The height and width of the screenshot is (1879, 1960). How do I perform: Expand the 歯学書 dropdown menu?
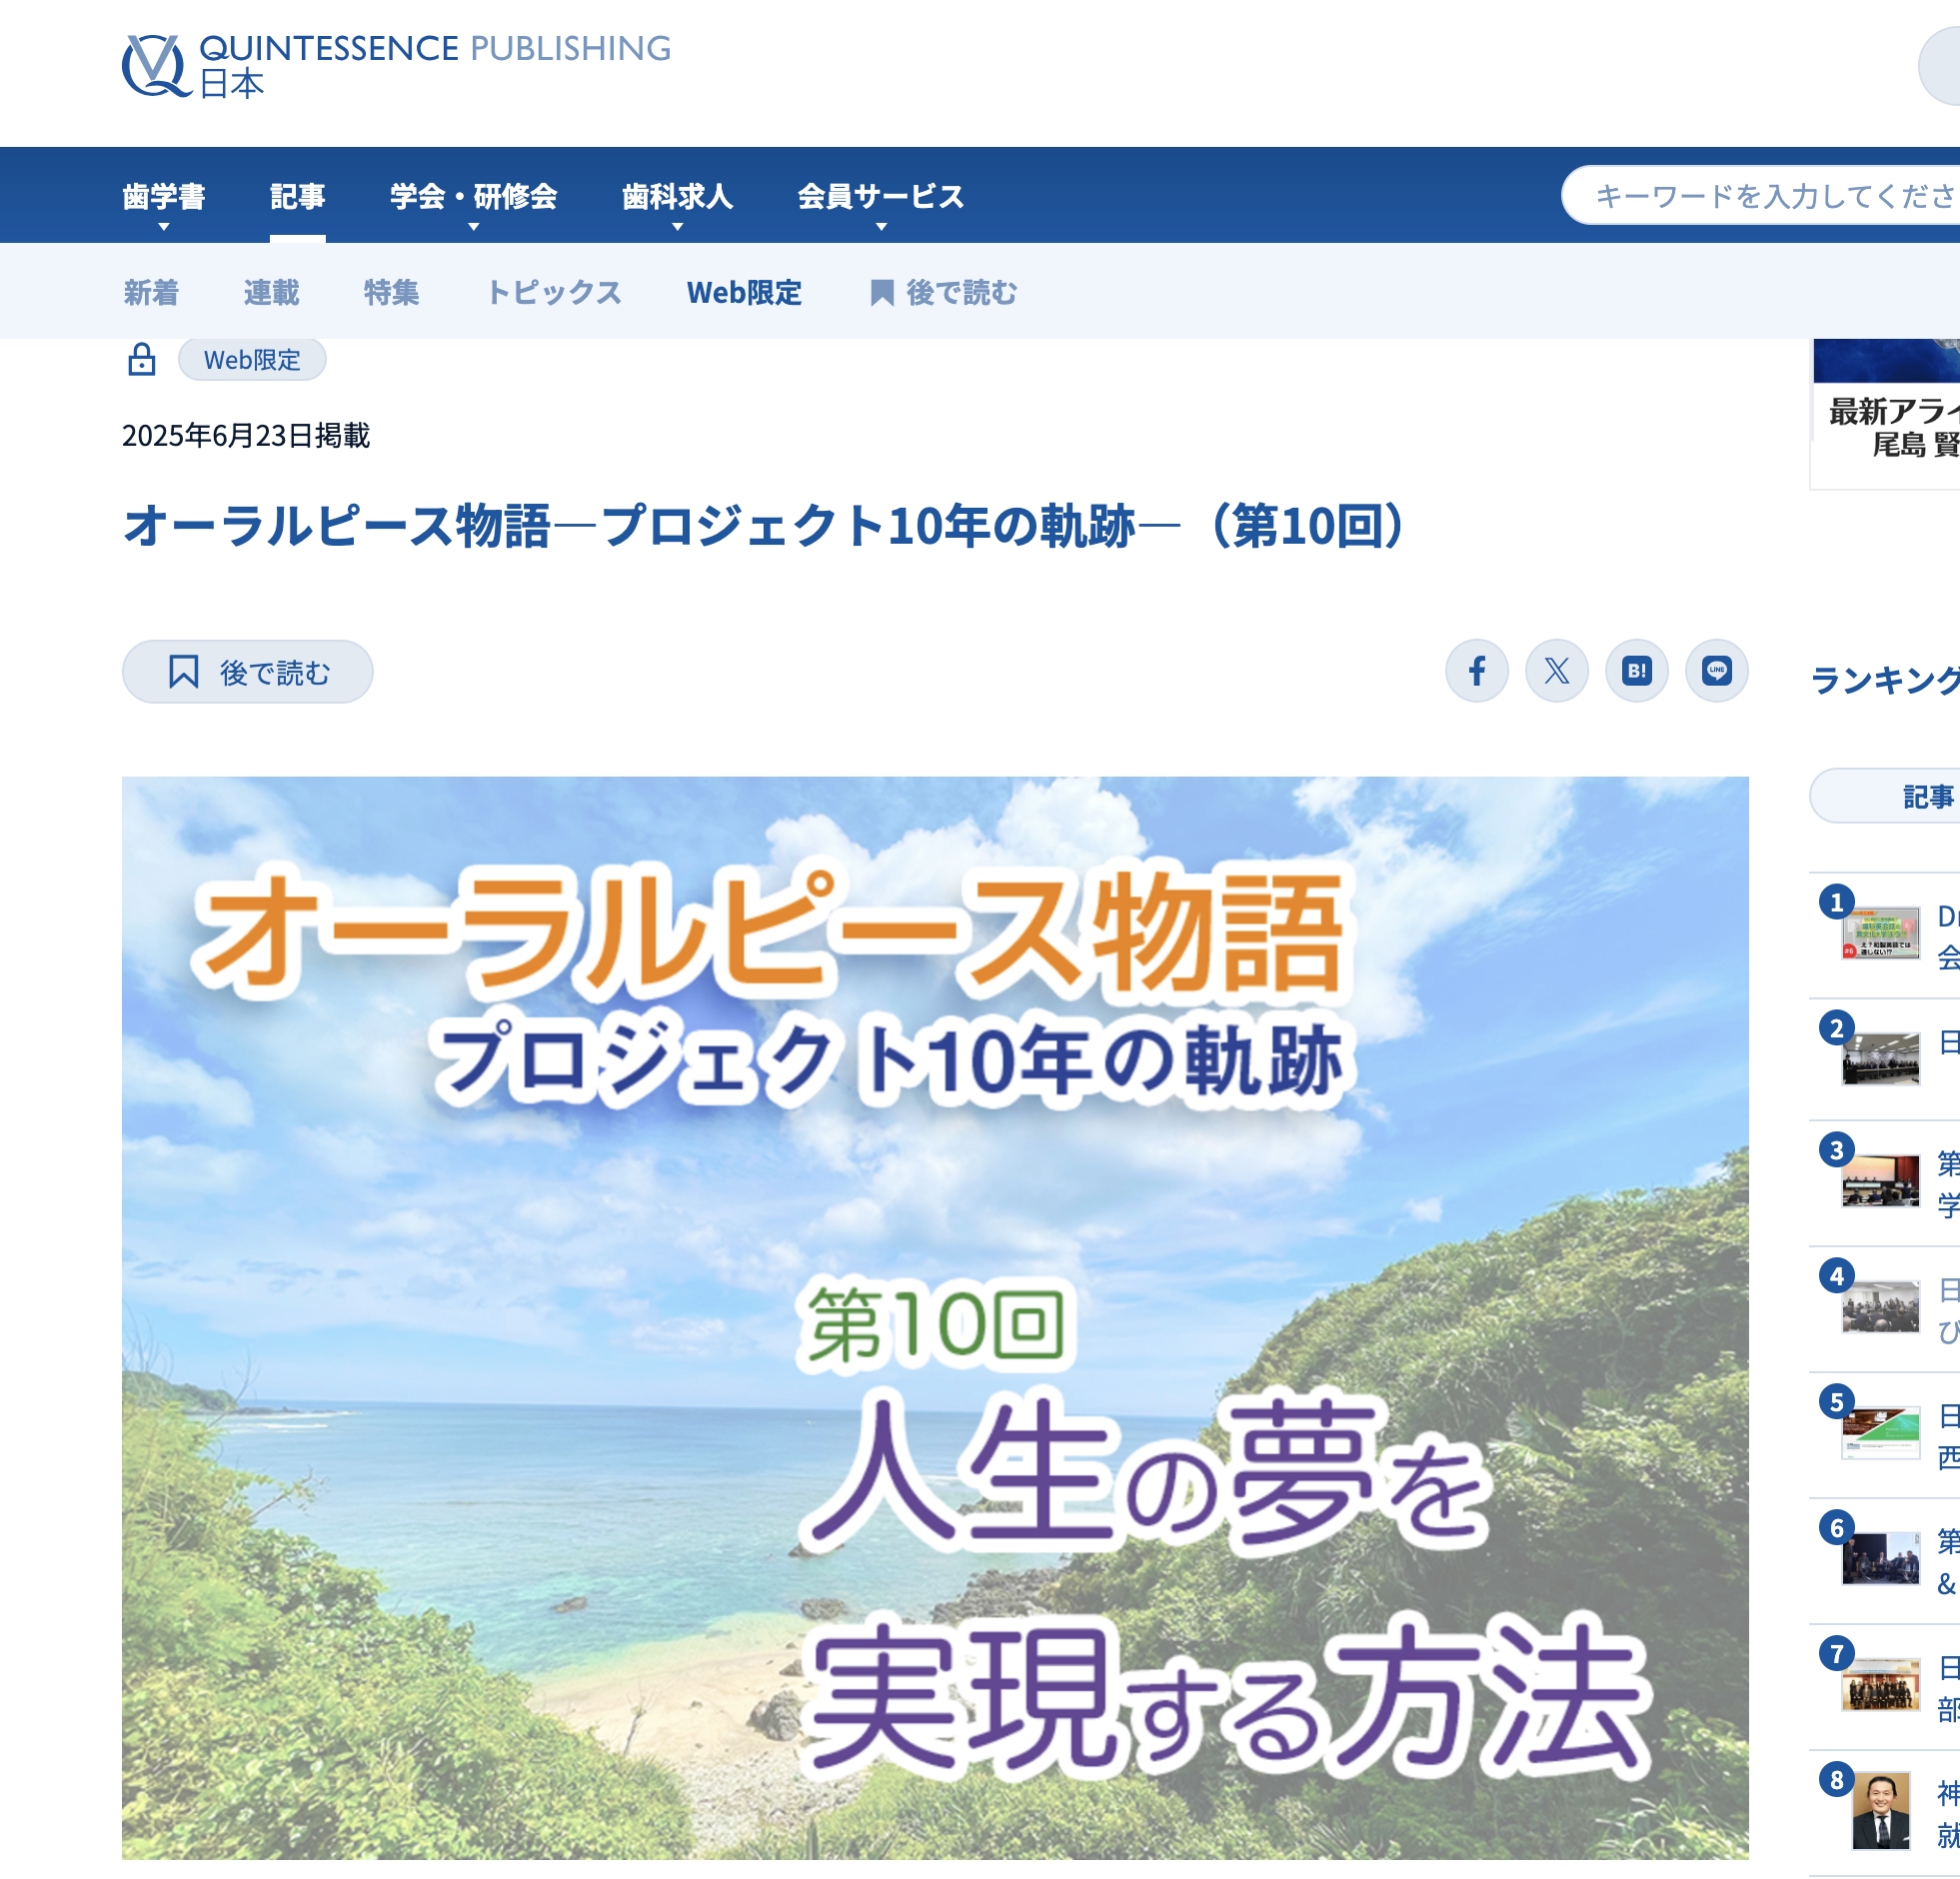(x=164, y=198)
